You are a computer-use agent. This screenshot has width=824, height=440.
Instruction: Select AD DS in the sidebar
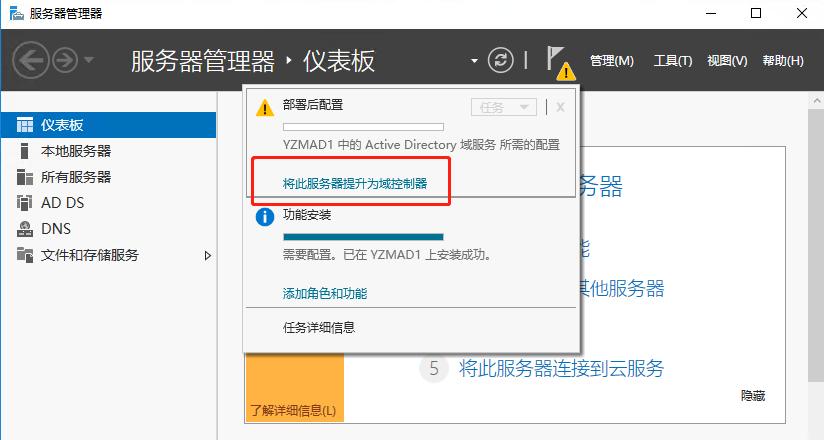click(x=62, y=203)
